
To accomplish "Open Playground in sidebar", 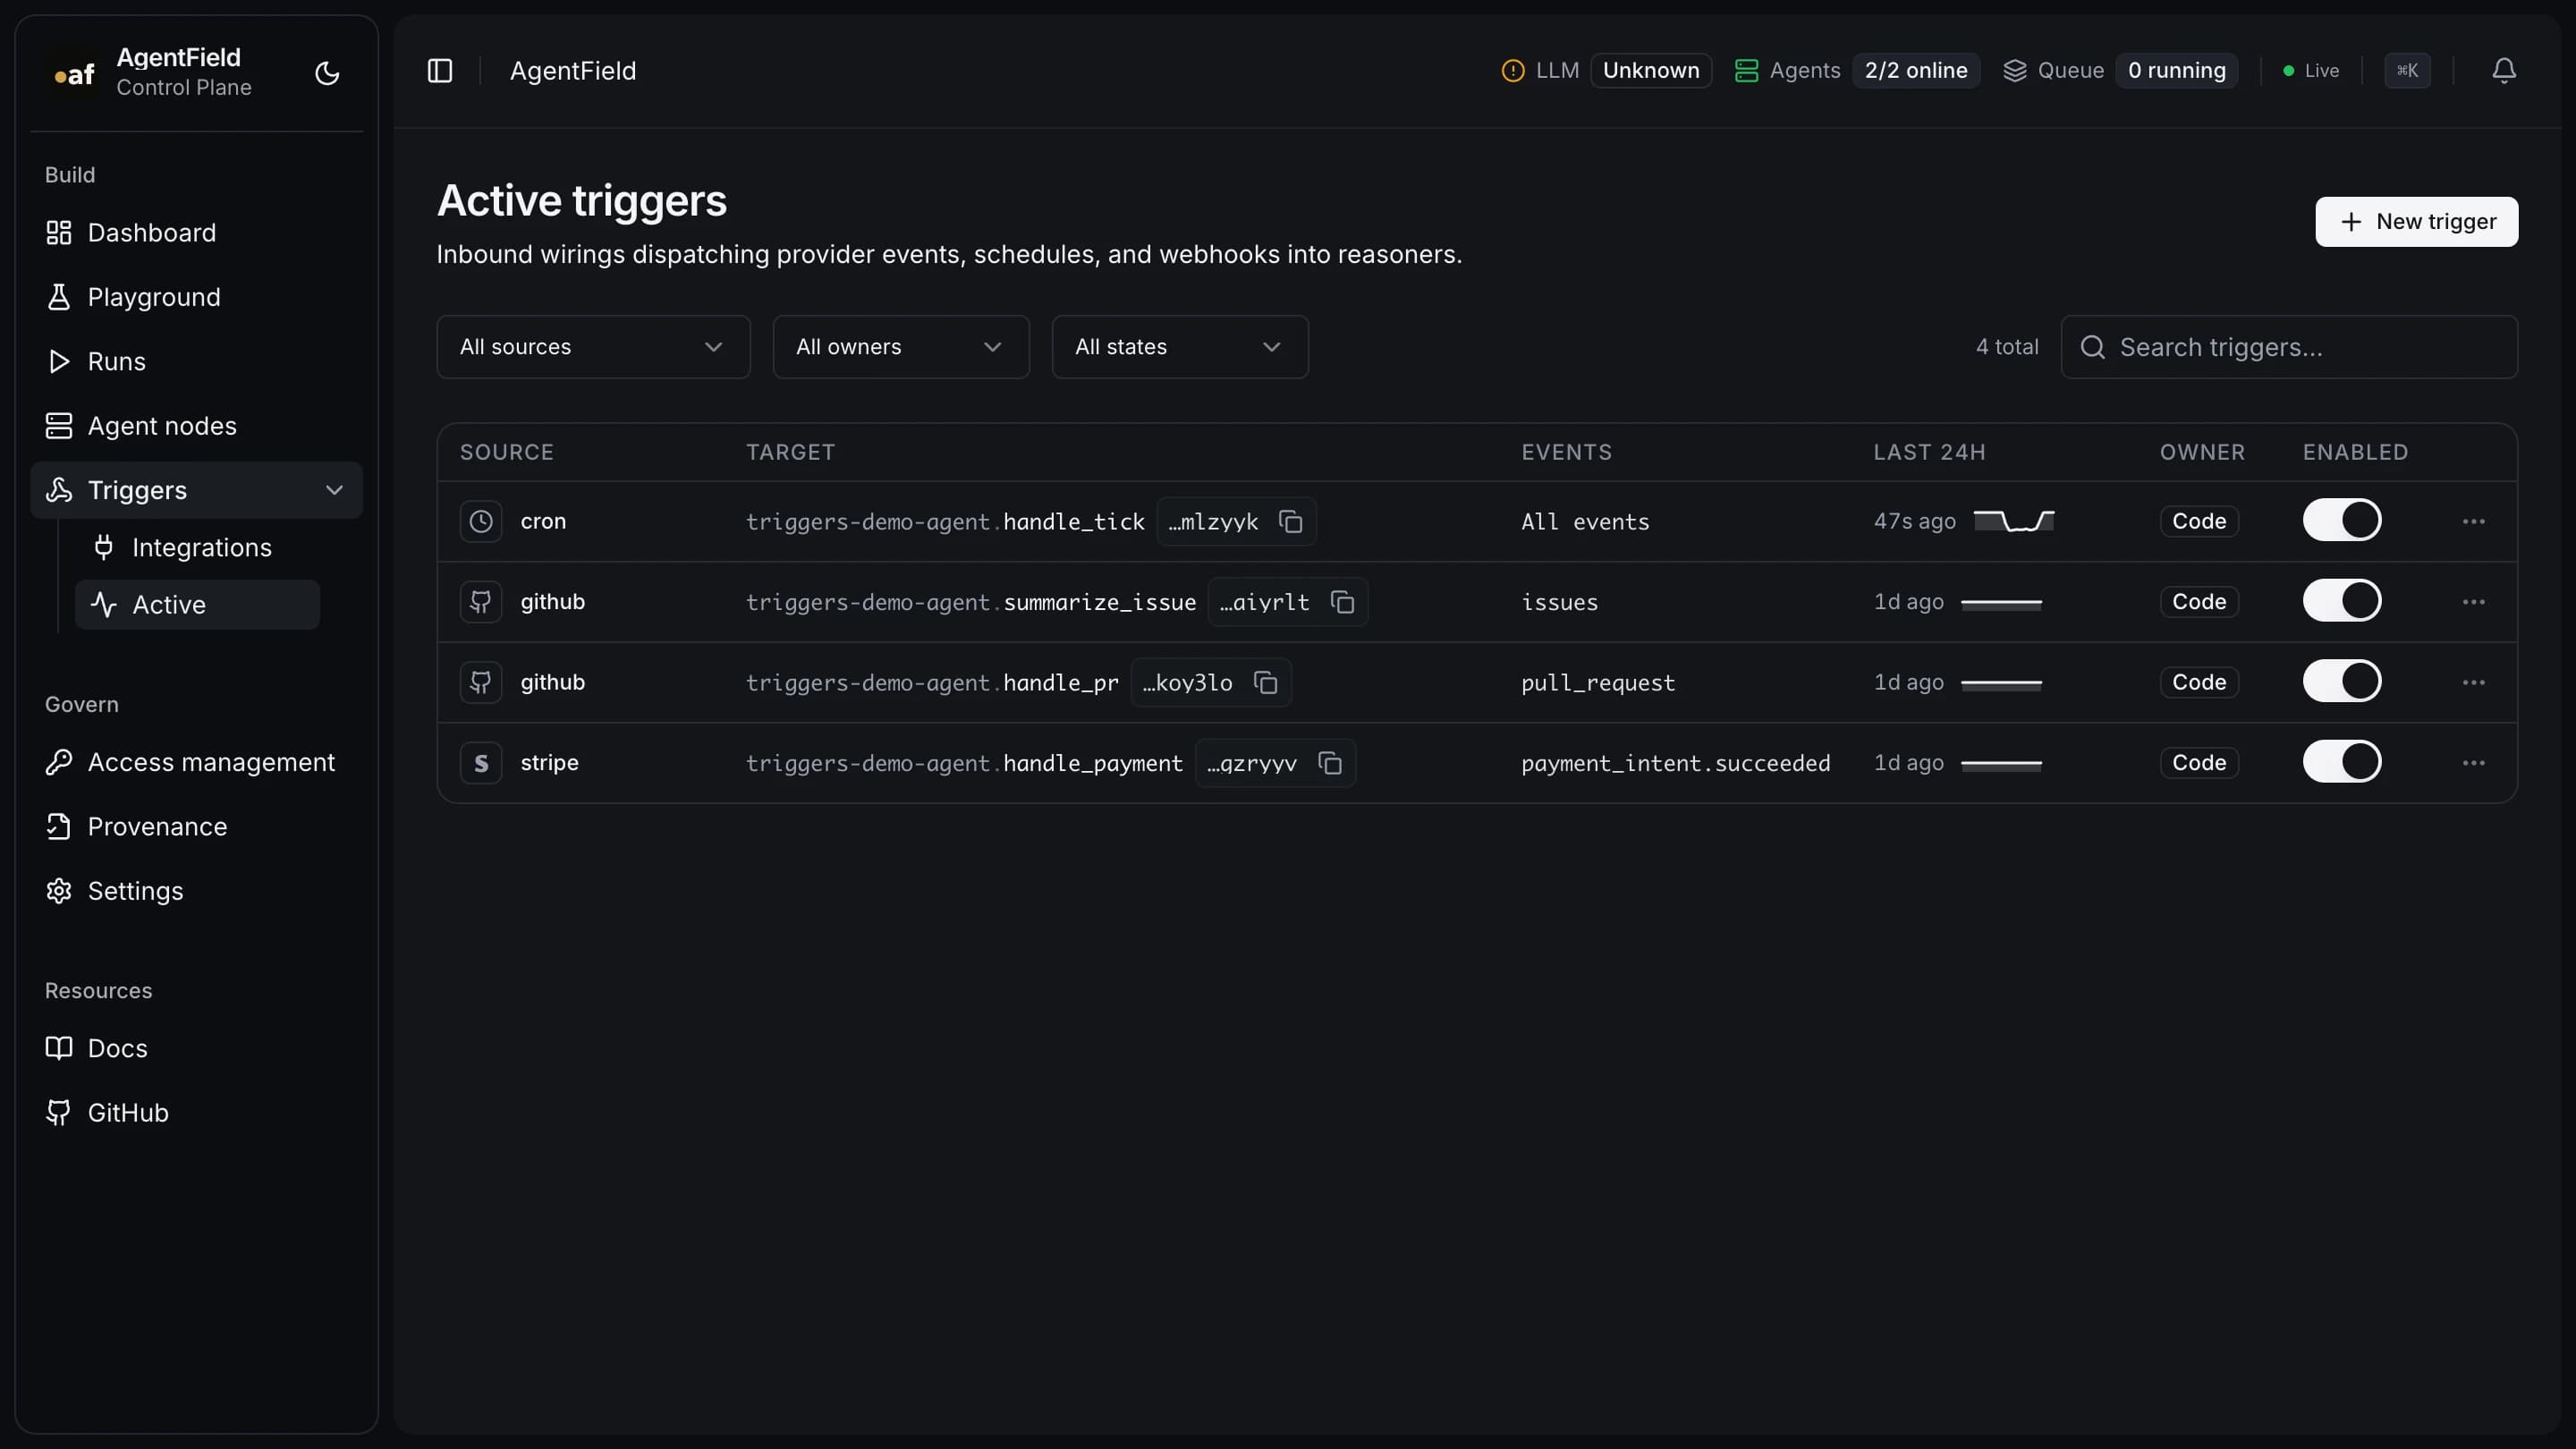I will click(196, 297).
